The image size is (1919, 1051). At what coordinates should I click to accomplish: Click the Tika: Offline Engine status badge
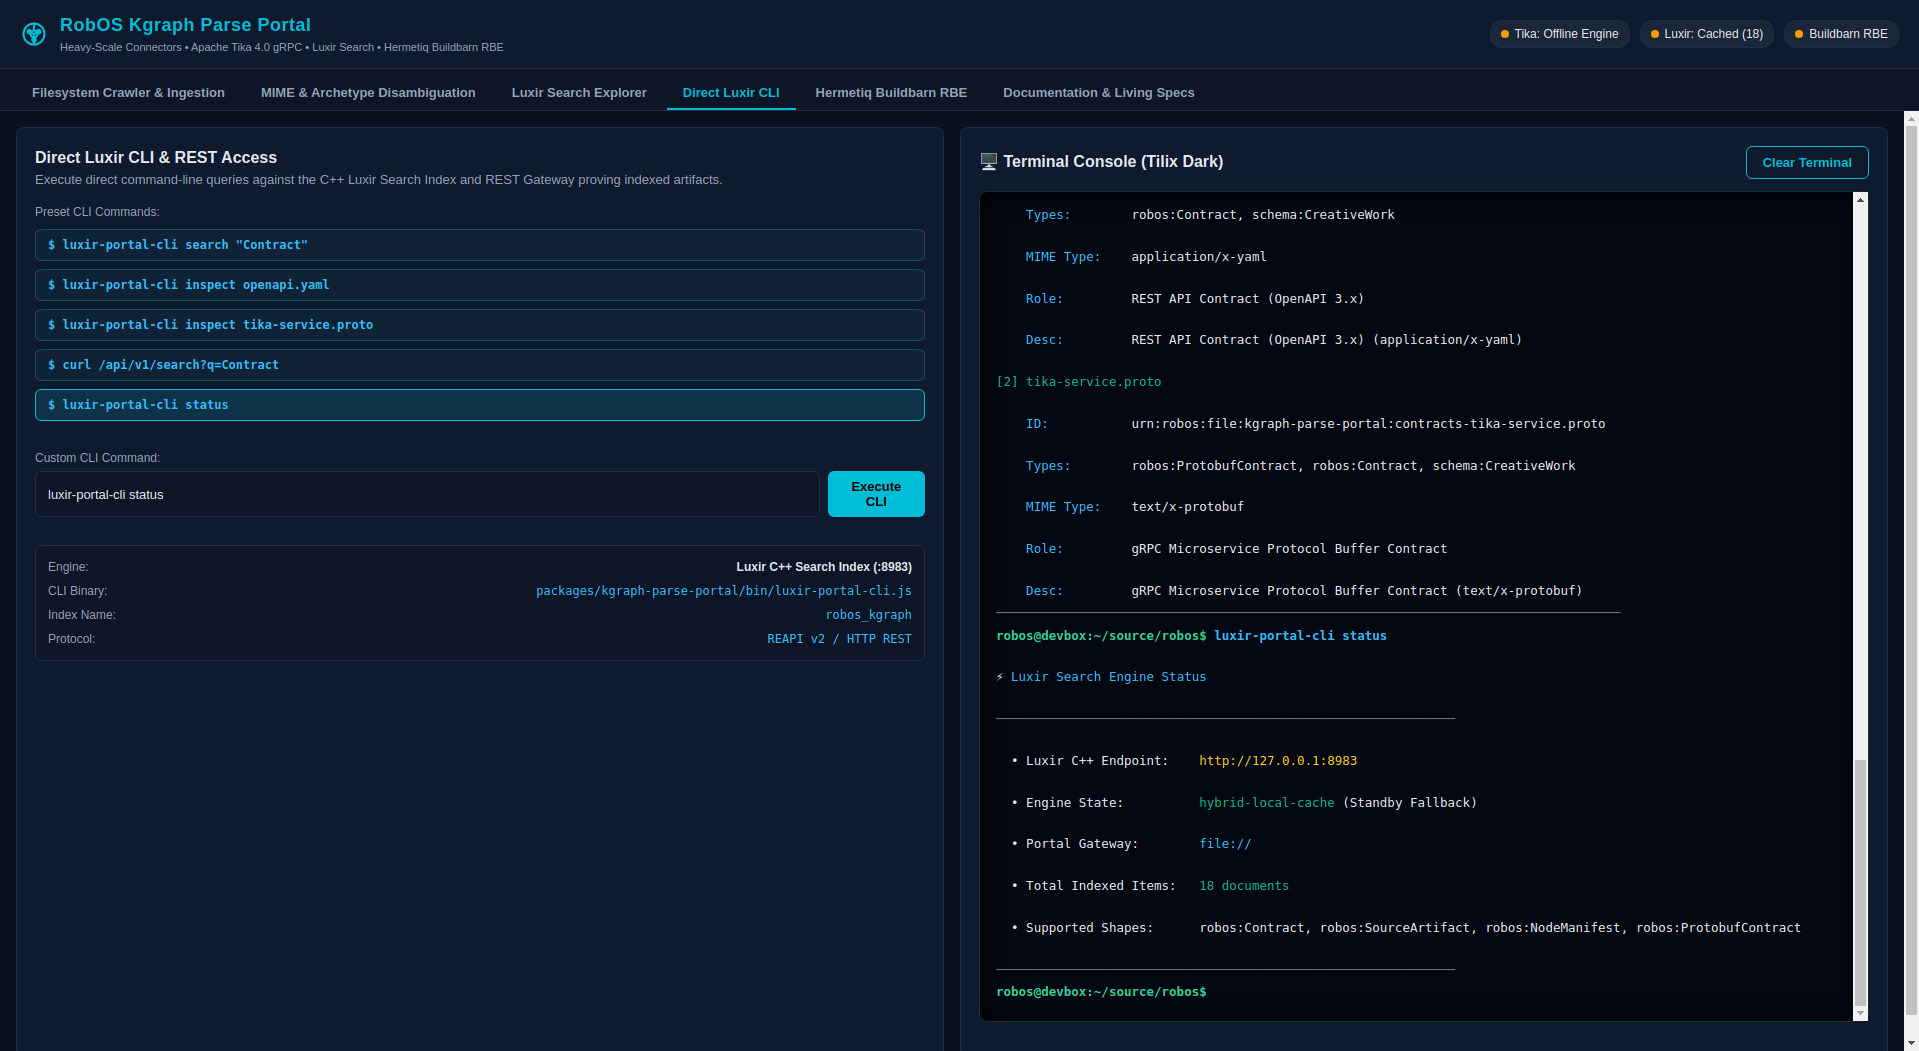point(1560,34)
